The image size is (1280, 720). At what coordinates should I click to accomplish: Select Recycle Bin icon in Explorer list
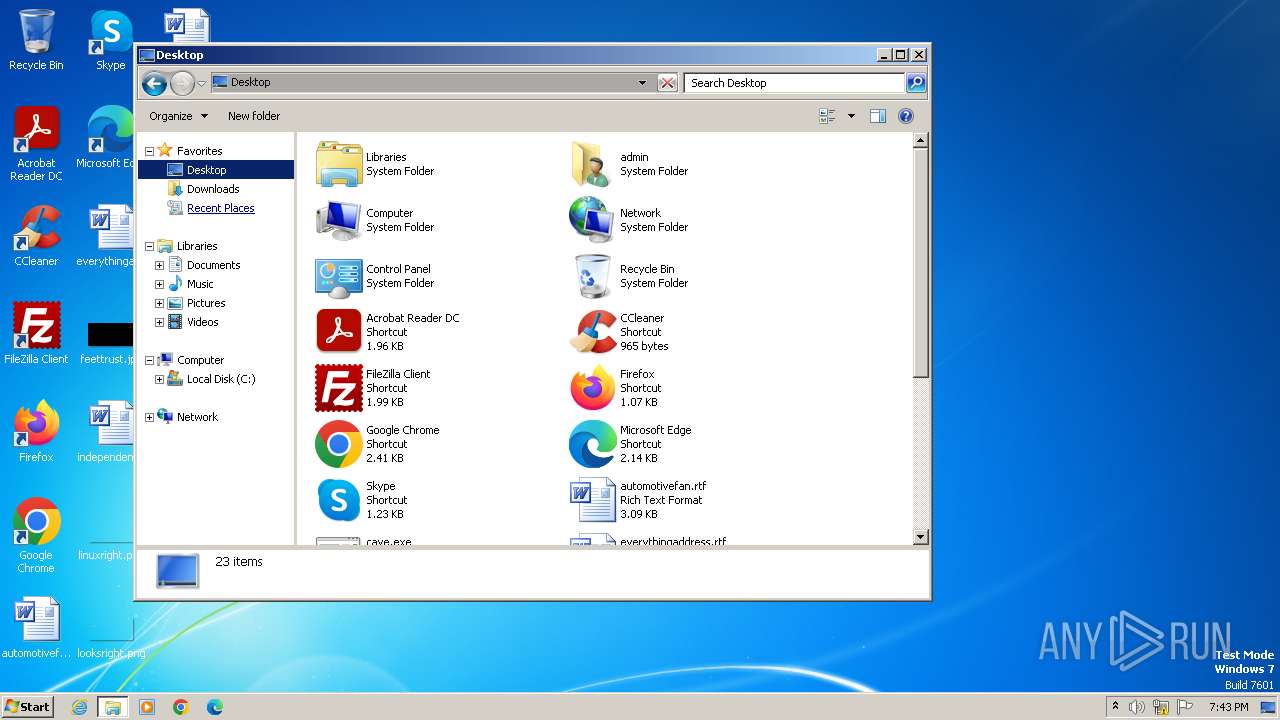(592, 276)
